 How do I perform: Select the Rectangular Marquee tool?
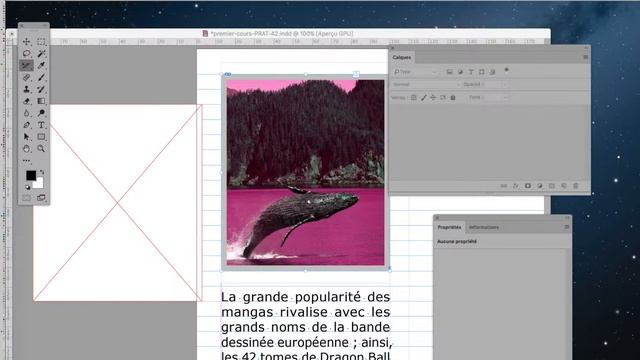[41, 42]
